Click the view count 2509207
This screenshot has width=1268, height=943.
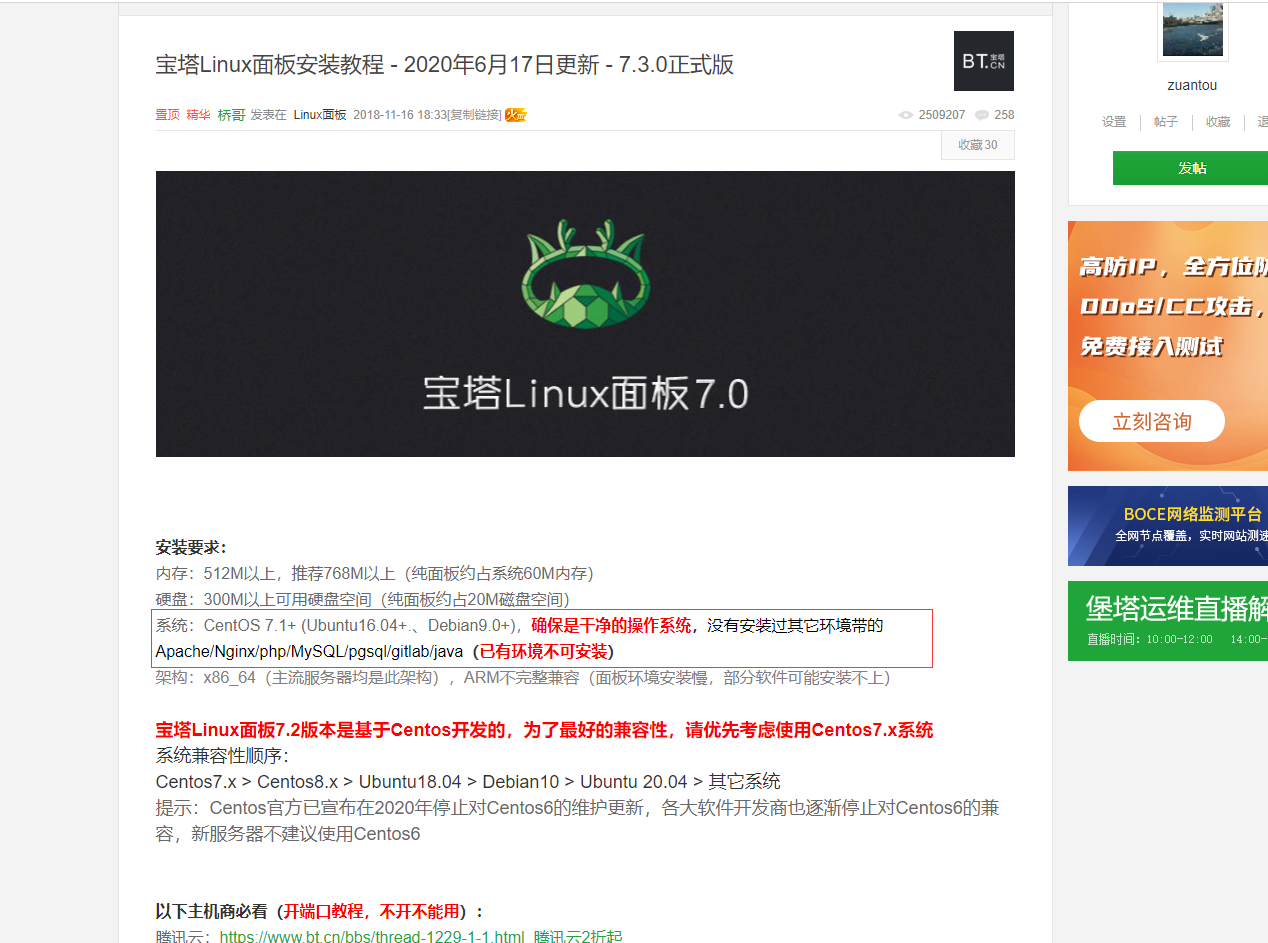[942, 115]
